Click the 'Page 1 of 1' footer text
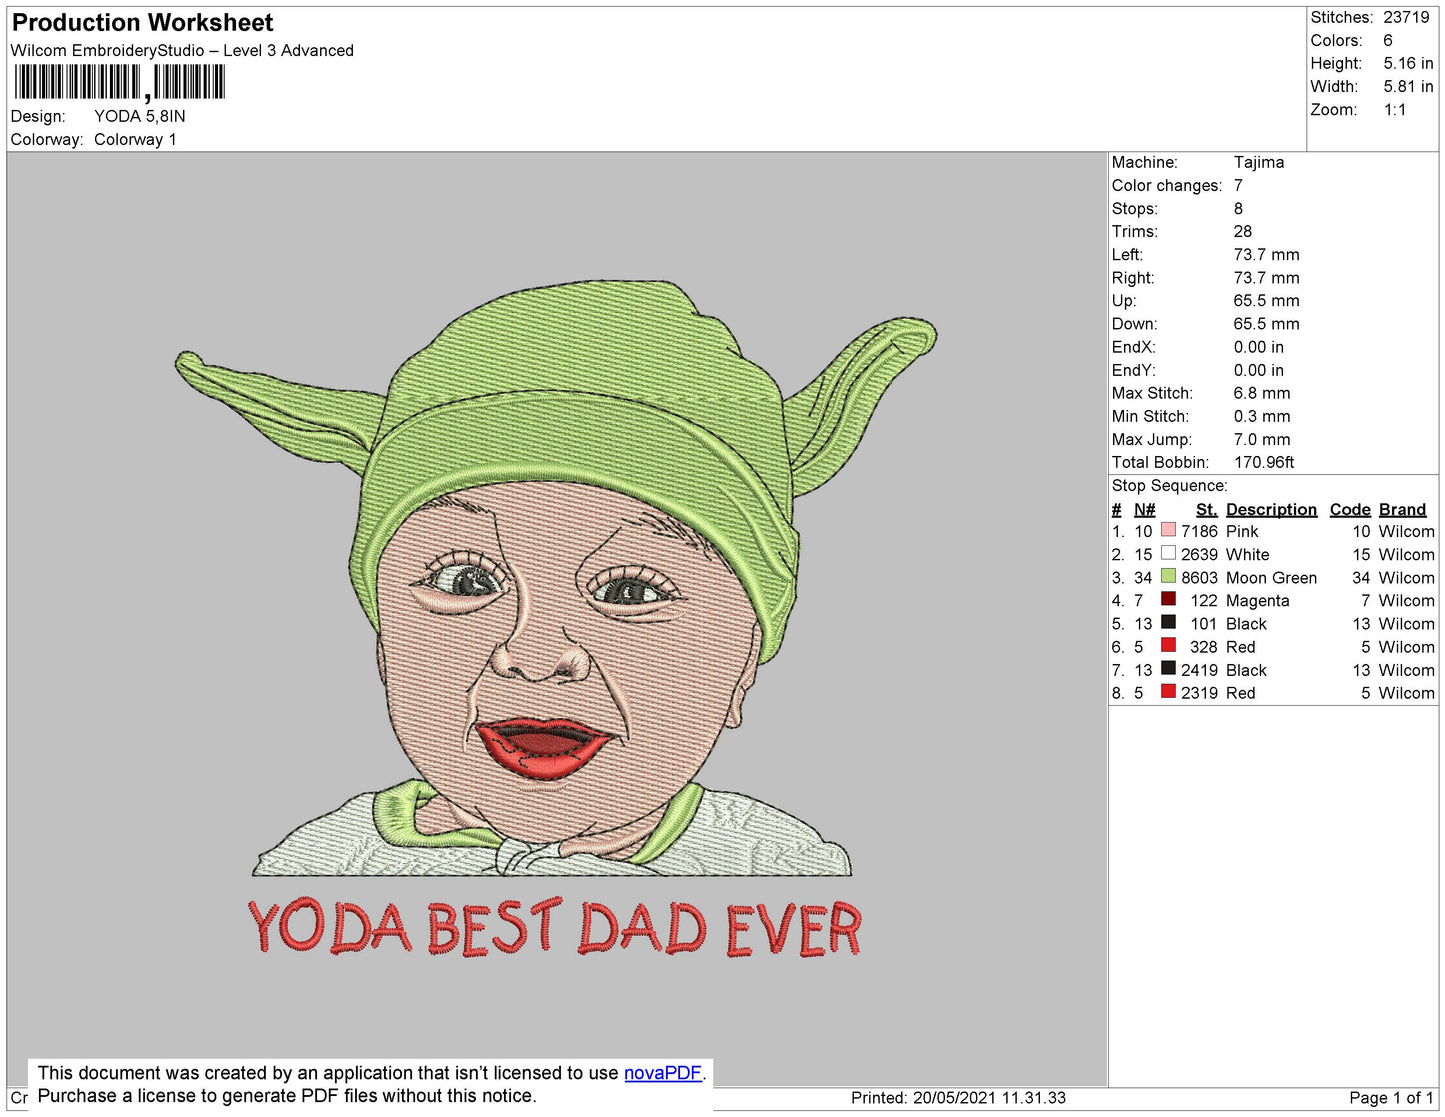The width and height of the screenshot is (1445, 1117). click(x=1391, y=1098)
